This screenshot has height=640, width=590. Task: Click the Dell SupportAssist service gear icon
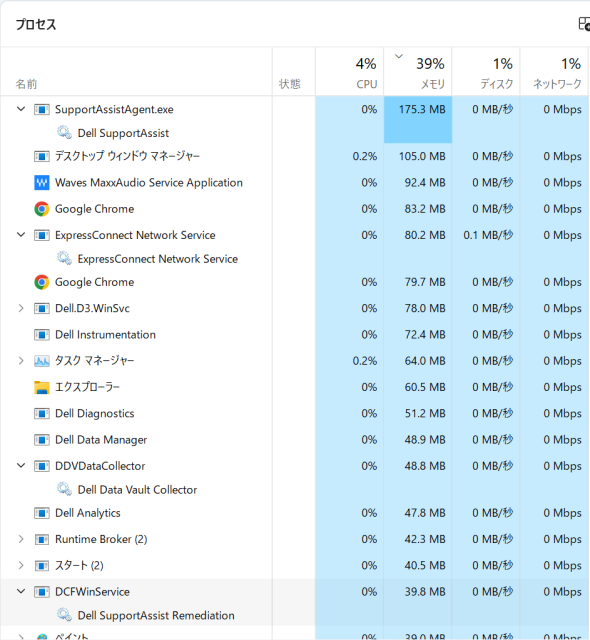coord(64,132)
